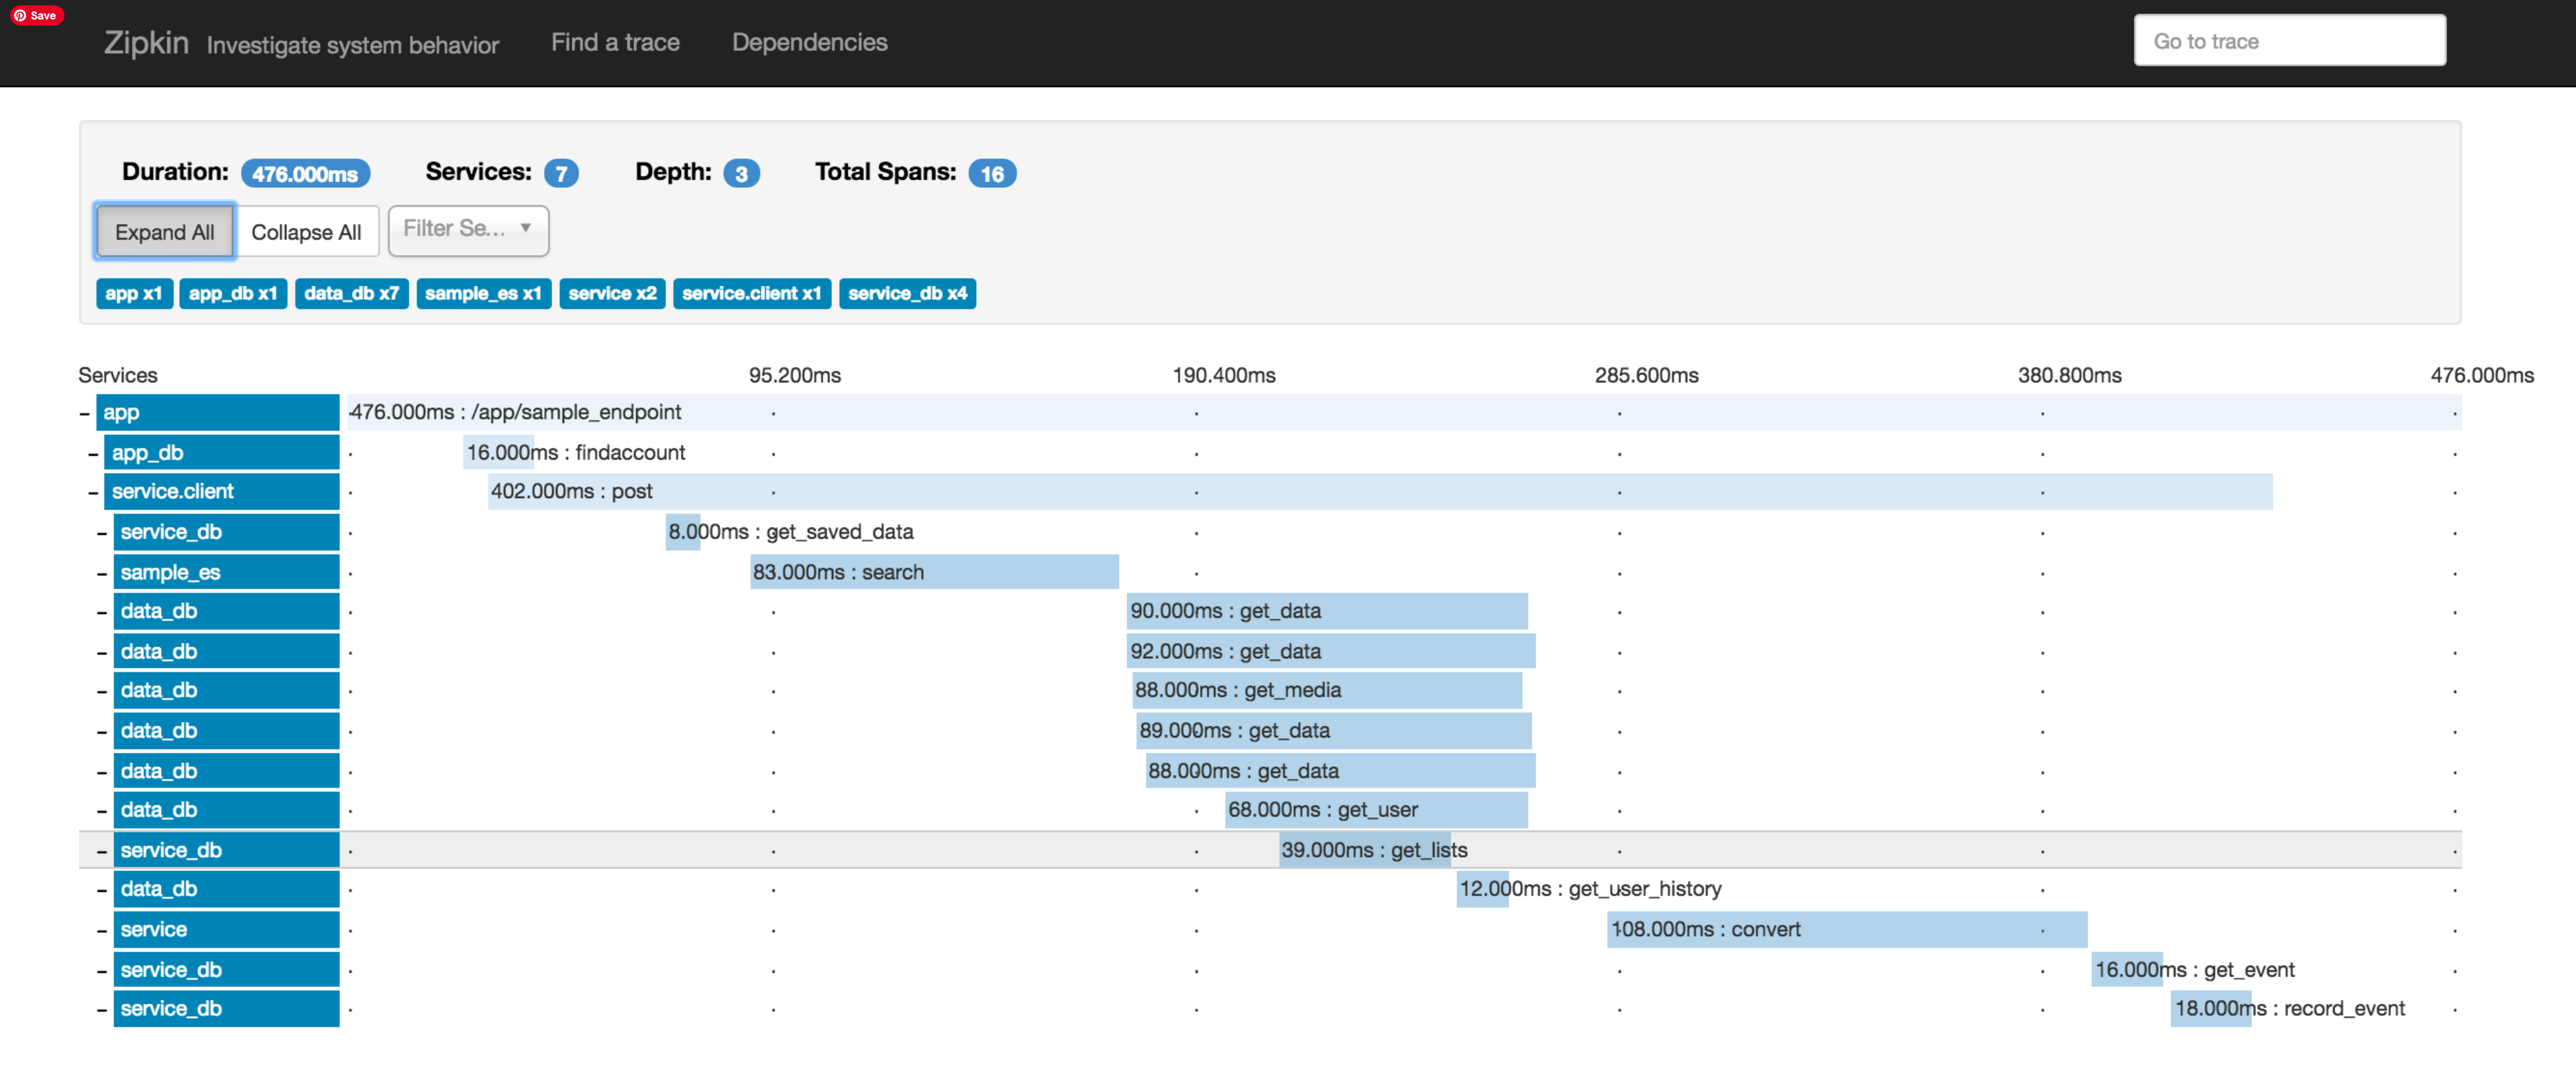Image resolution: width=2576 pixels, height=1071 pixels.
Task: Select the service.client x1 service badge
Action: coord(752,294)
